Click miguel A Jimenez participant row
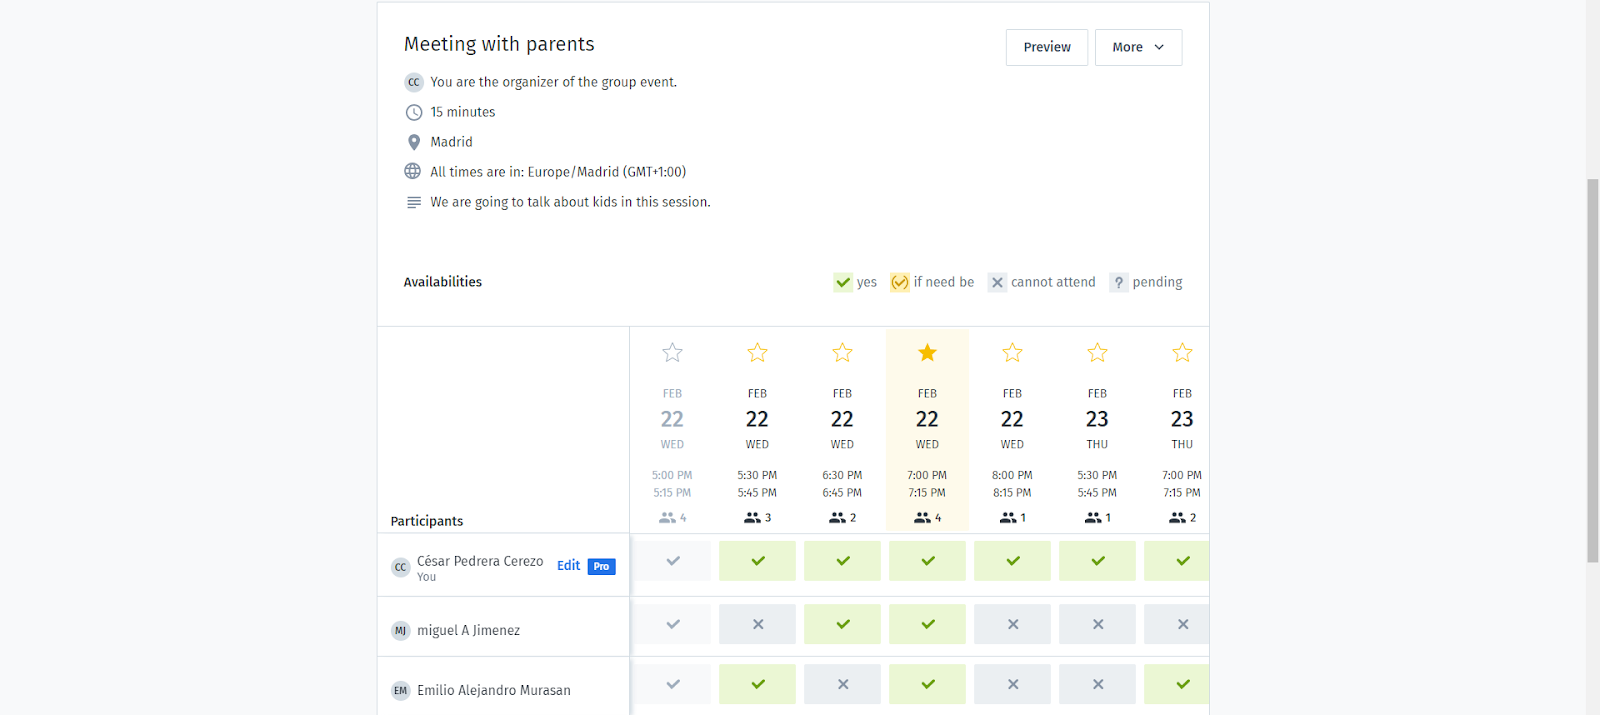Image resolution: width=1600 pixels, height=715 pixels. pyautogui.click(x=468, y=630)
